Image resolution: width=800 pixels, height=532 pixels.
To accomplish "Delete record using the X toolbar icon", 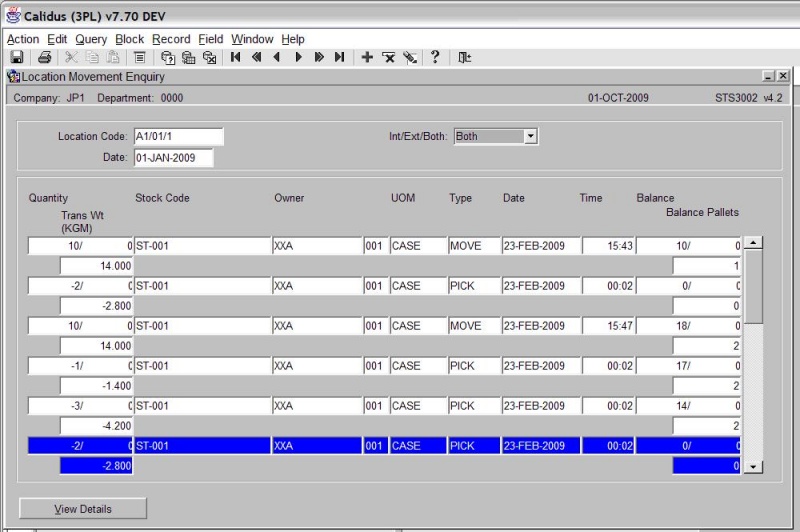I will (388, 57).
